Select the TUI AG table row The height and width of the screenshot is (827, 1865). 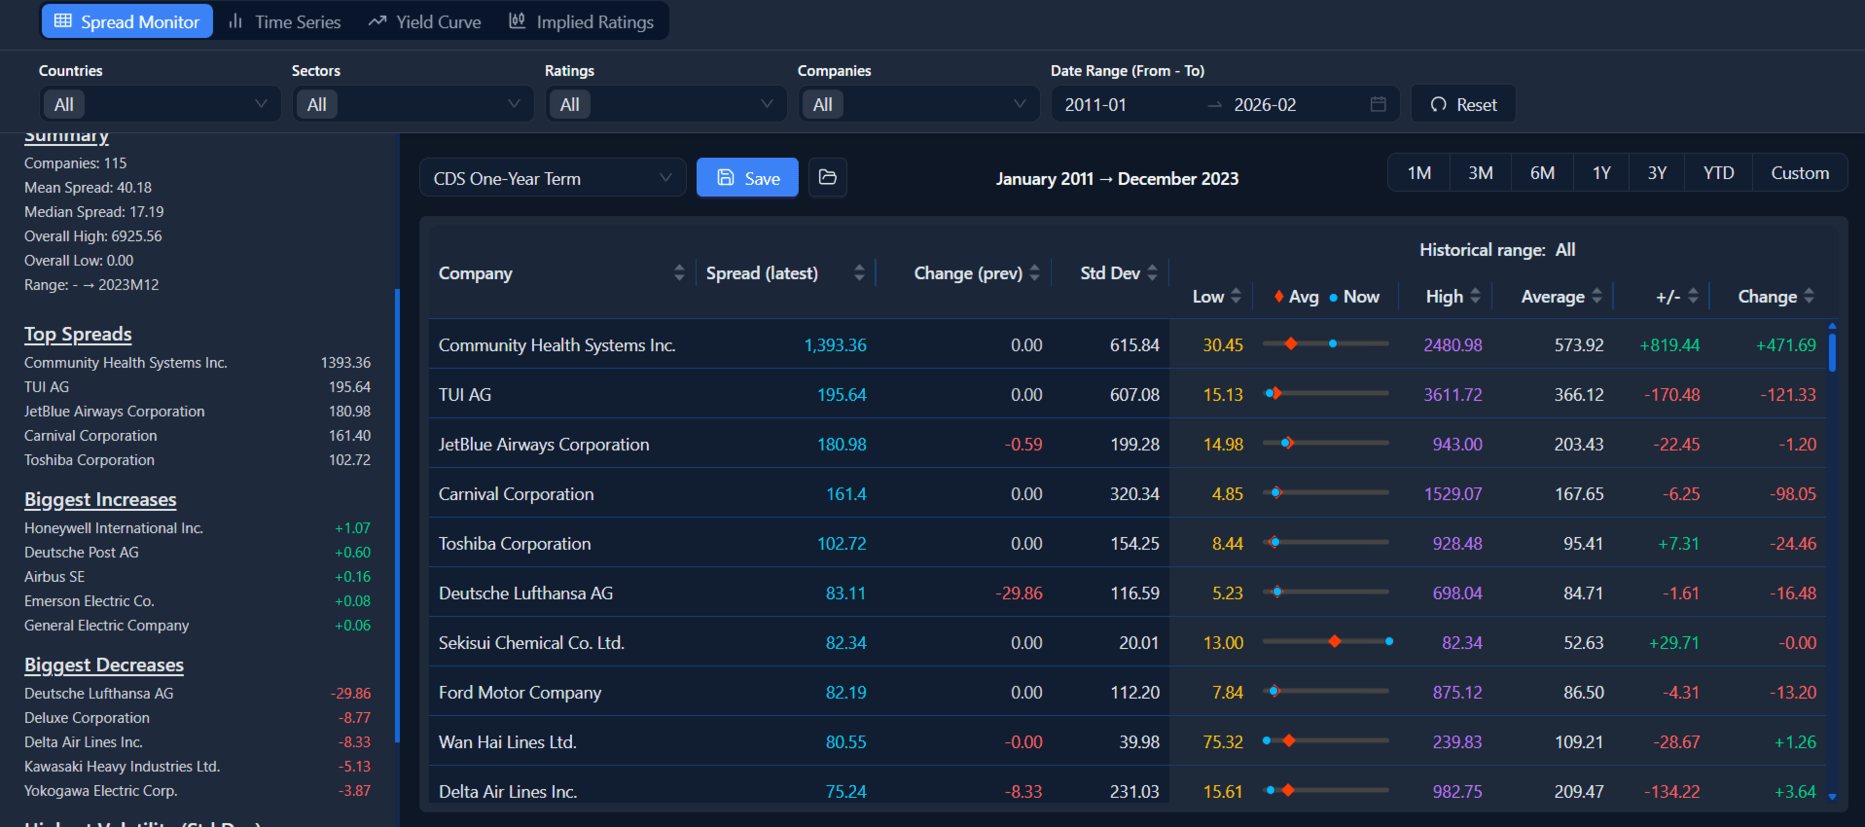click(x=1127, y=394)
